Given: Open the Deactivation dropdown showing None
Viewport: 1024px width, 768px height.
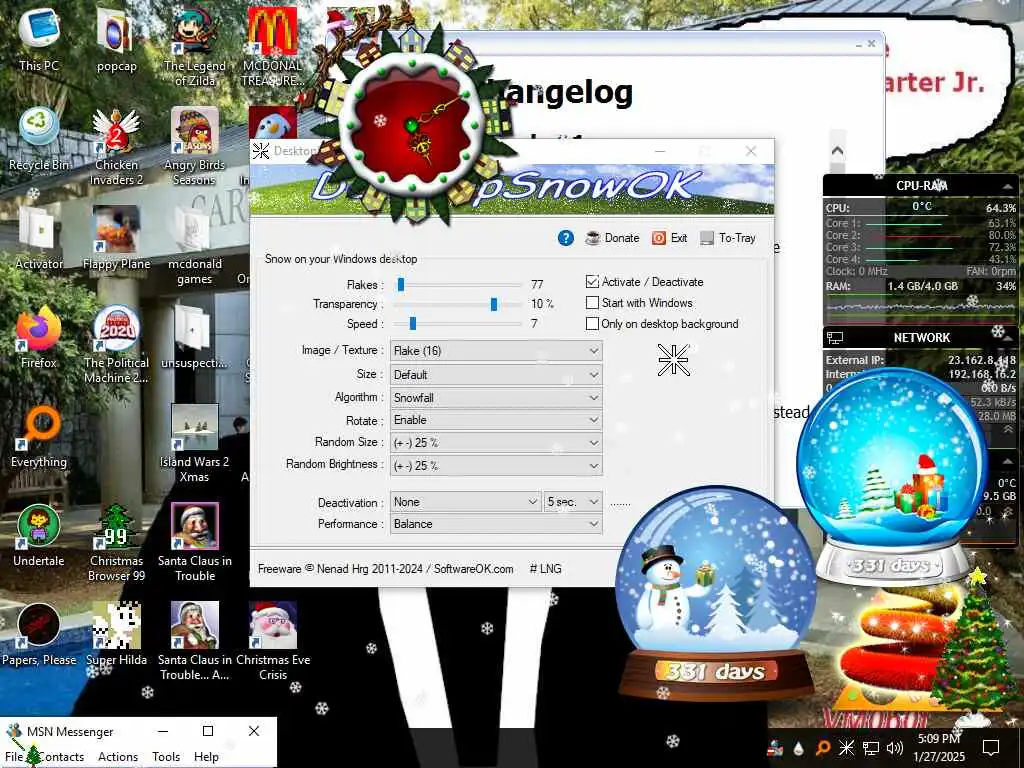Looking at the screenshot, I should 466,502.
